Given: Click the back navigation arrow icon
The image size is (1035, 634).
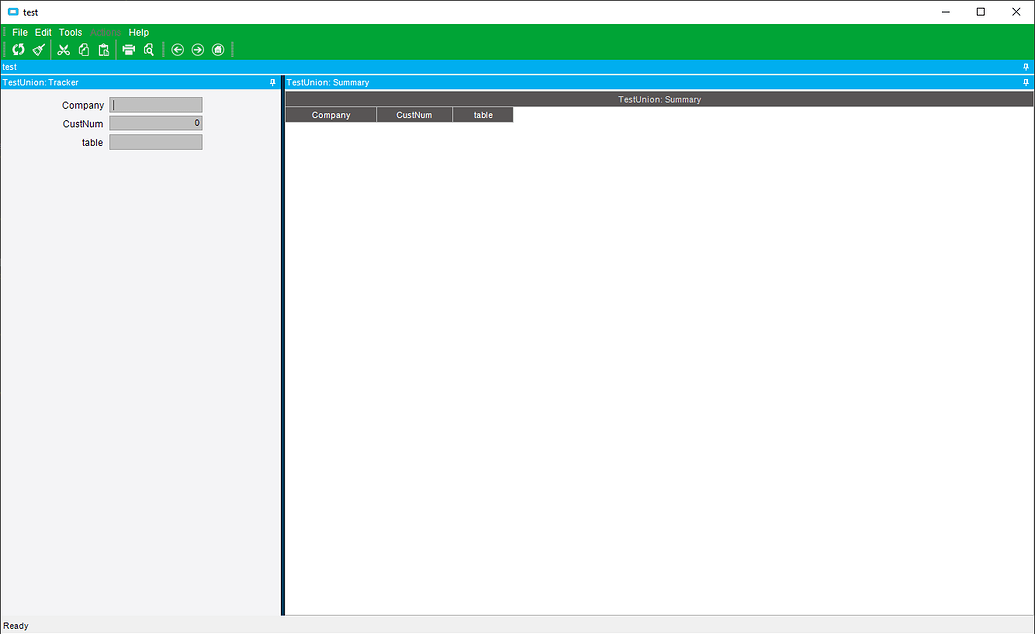Looking at the screenshot, I should pos(177,49).
